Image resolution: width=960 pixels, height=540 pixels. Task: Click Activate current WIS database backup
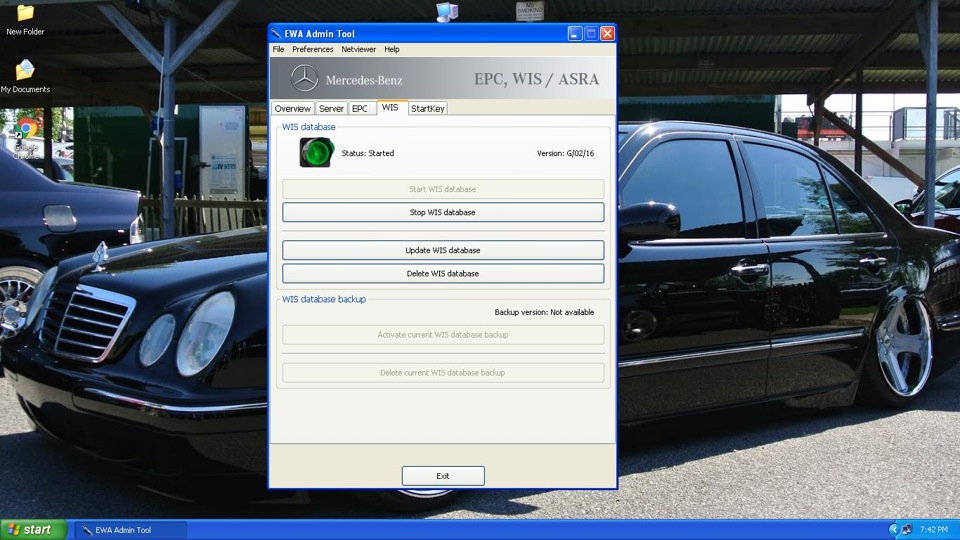443,335
